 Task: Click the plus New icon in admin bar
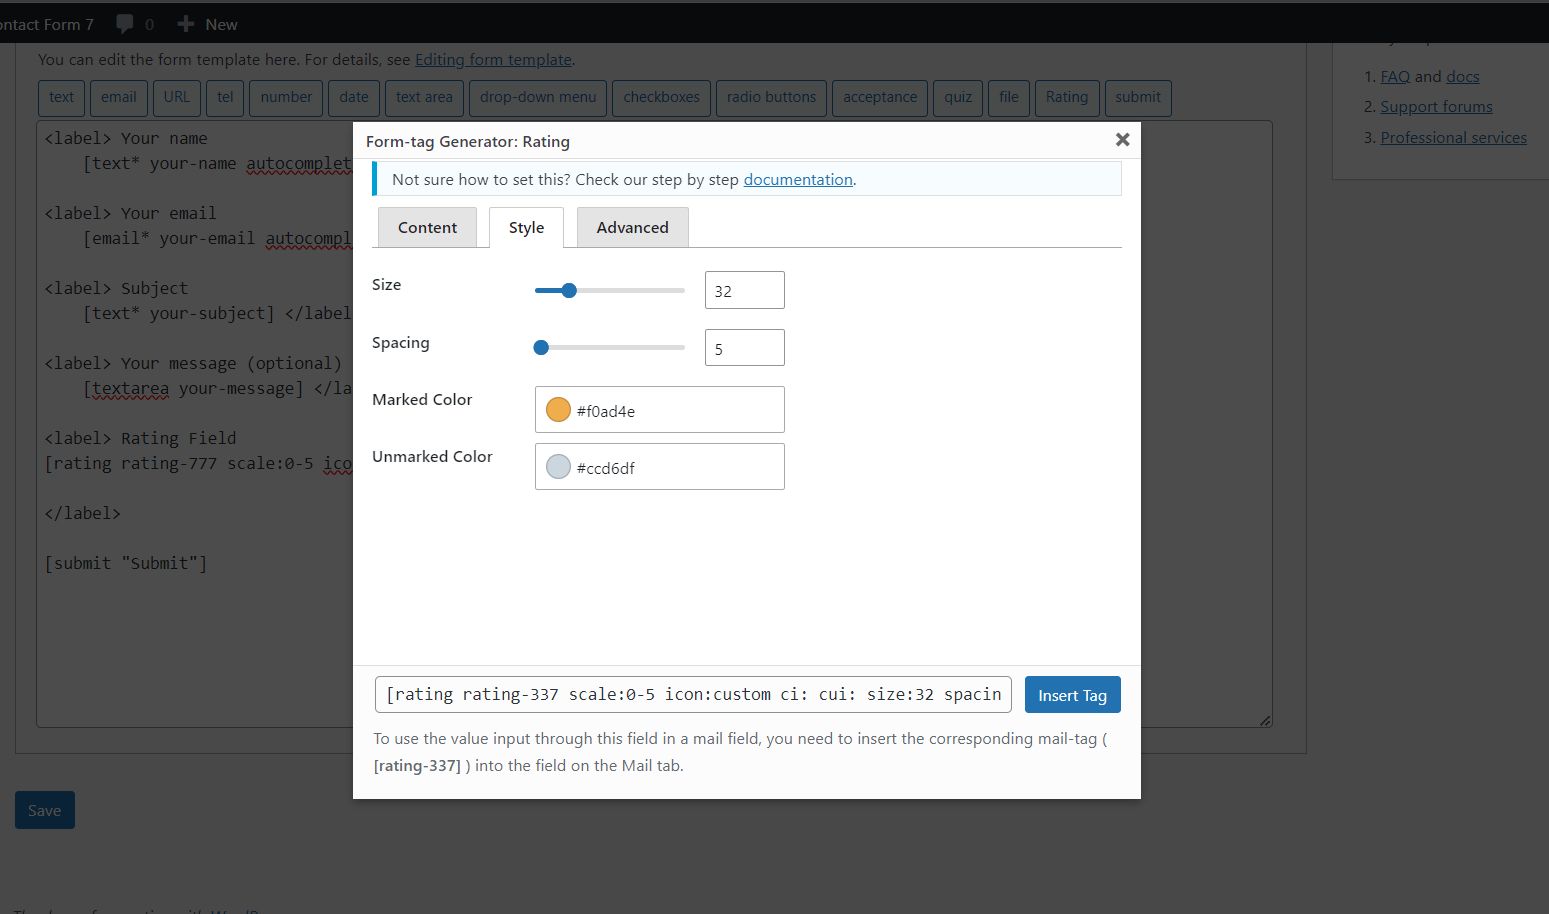185,24
